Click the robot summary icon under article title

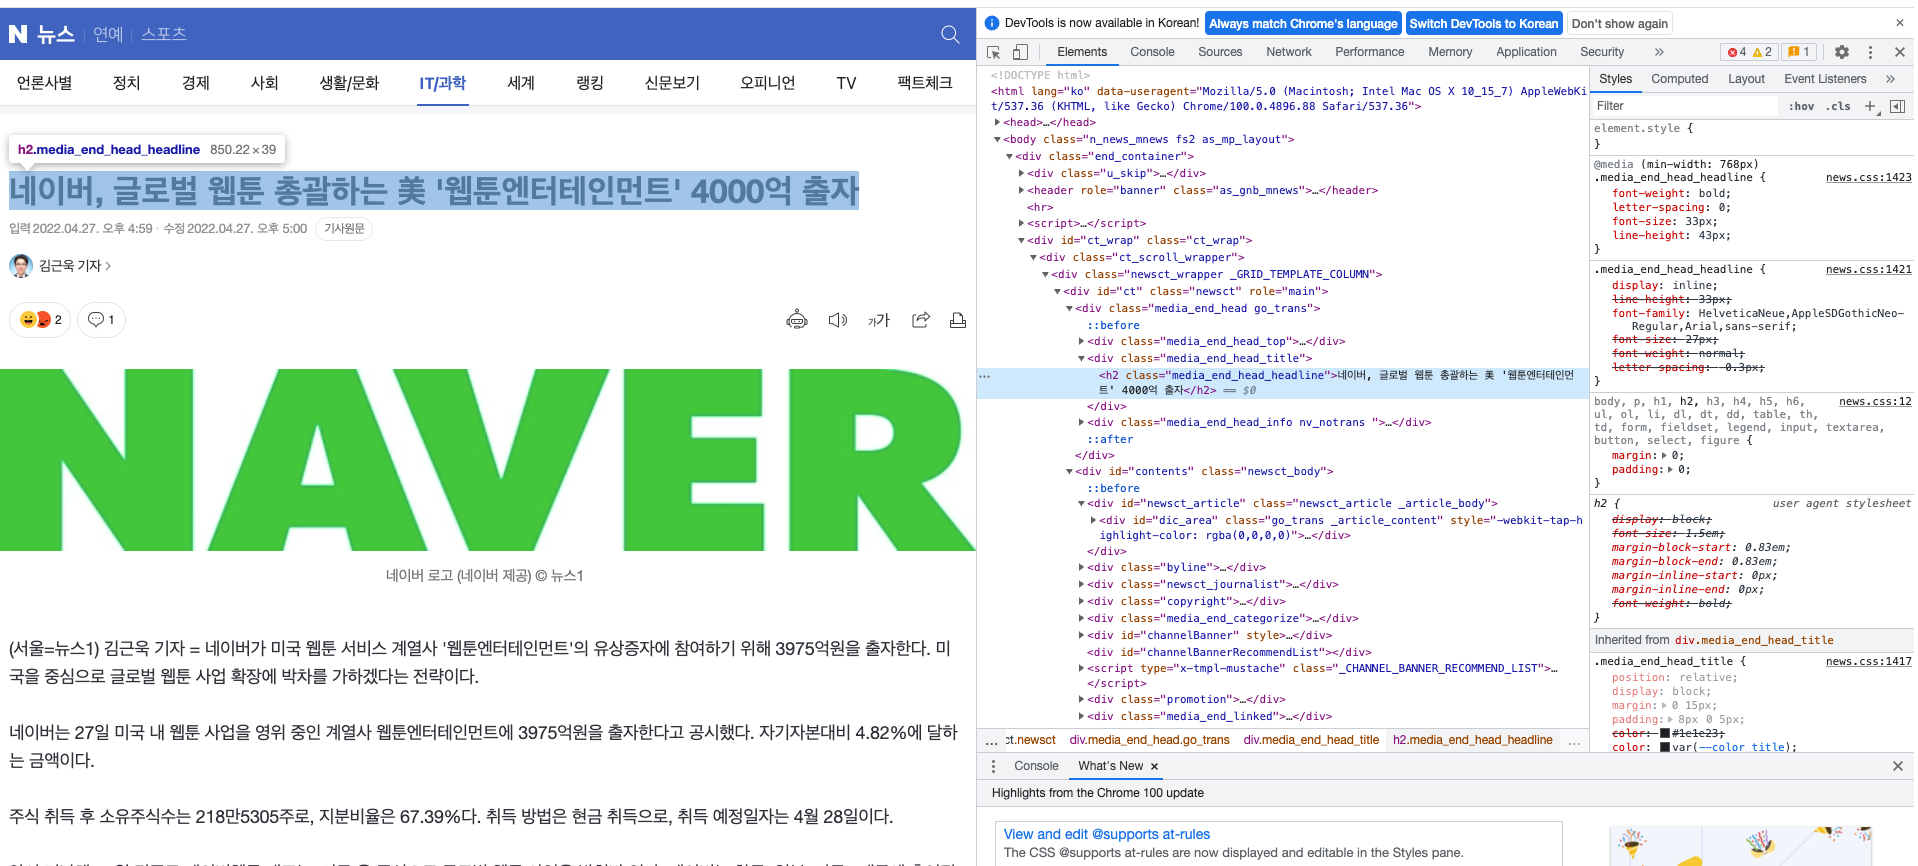click(x=797, y=320)
